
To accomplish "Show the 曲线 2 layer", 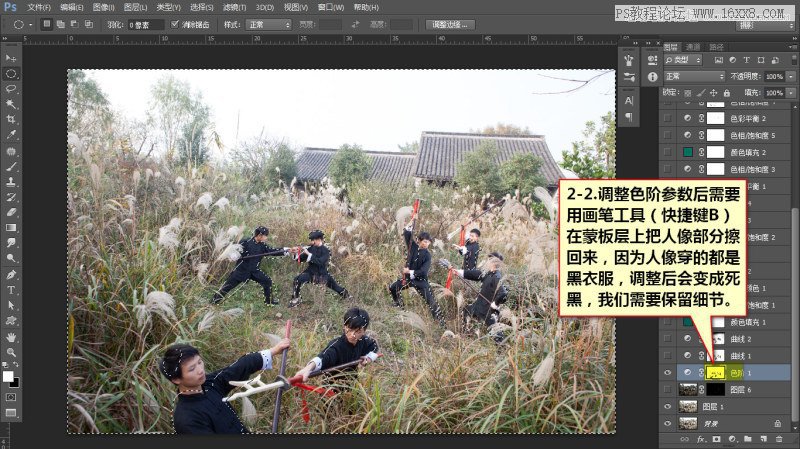I will click(x=667, y=339).
